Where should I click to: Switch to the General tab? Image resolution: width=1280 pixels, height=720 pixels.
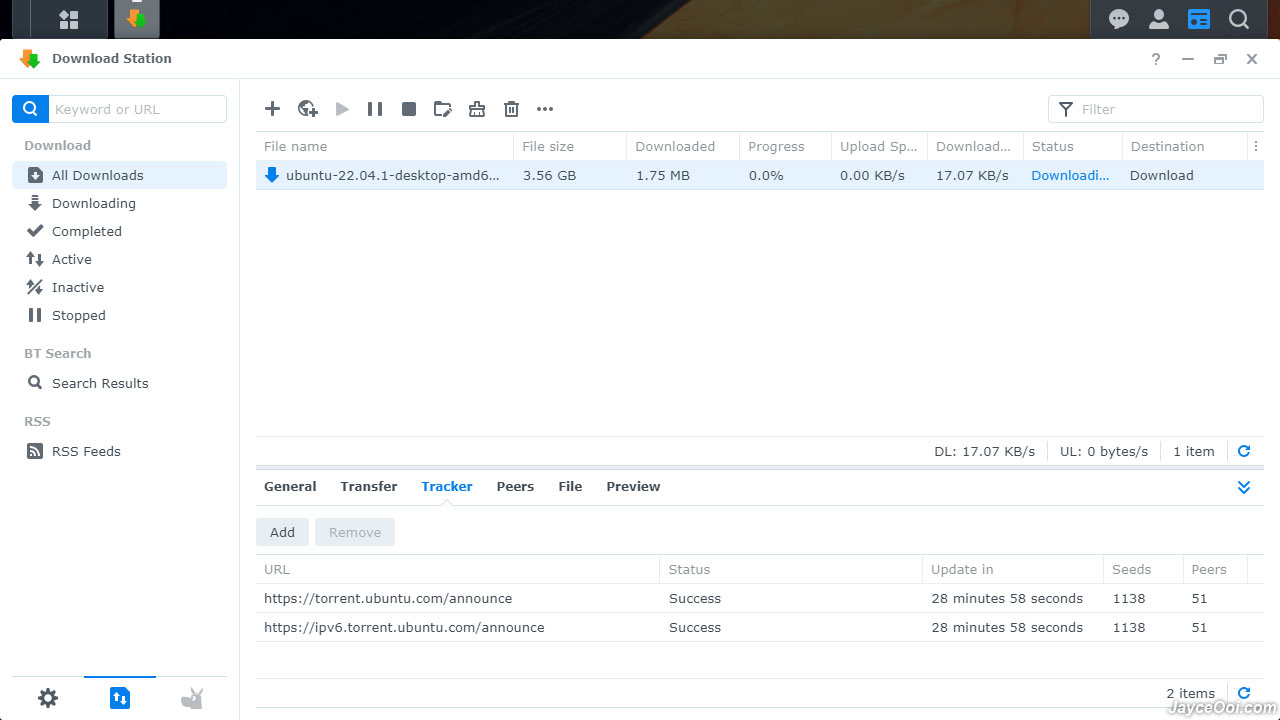(290, 486)
